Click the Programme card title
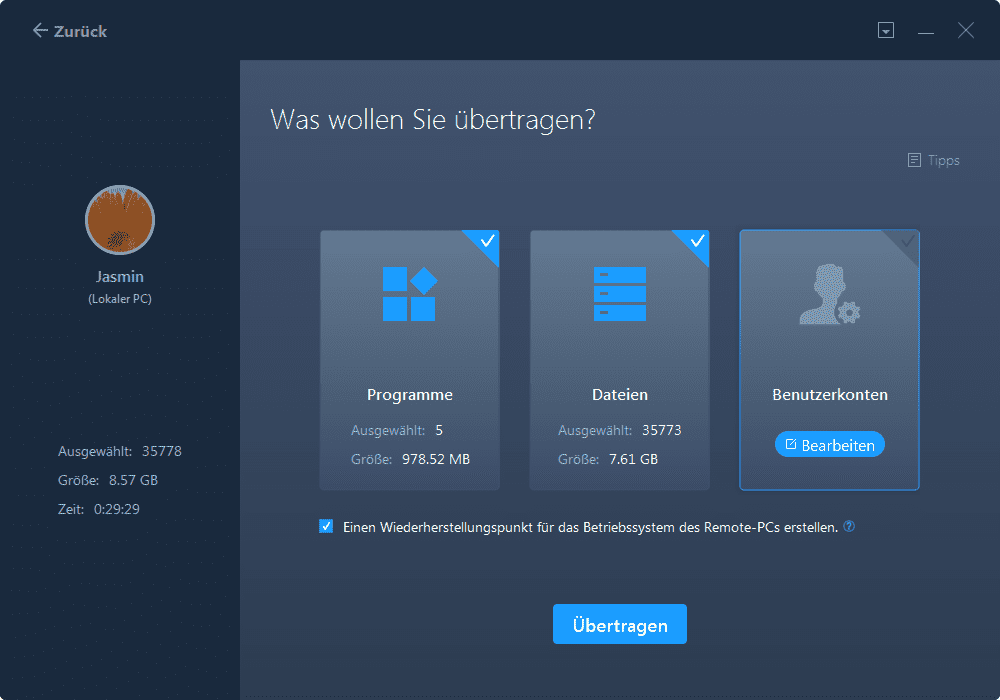The image size is (1000, 700). coord(409,395)
